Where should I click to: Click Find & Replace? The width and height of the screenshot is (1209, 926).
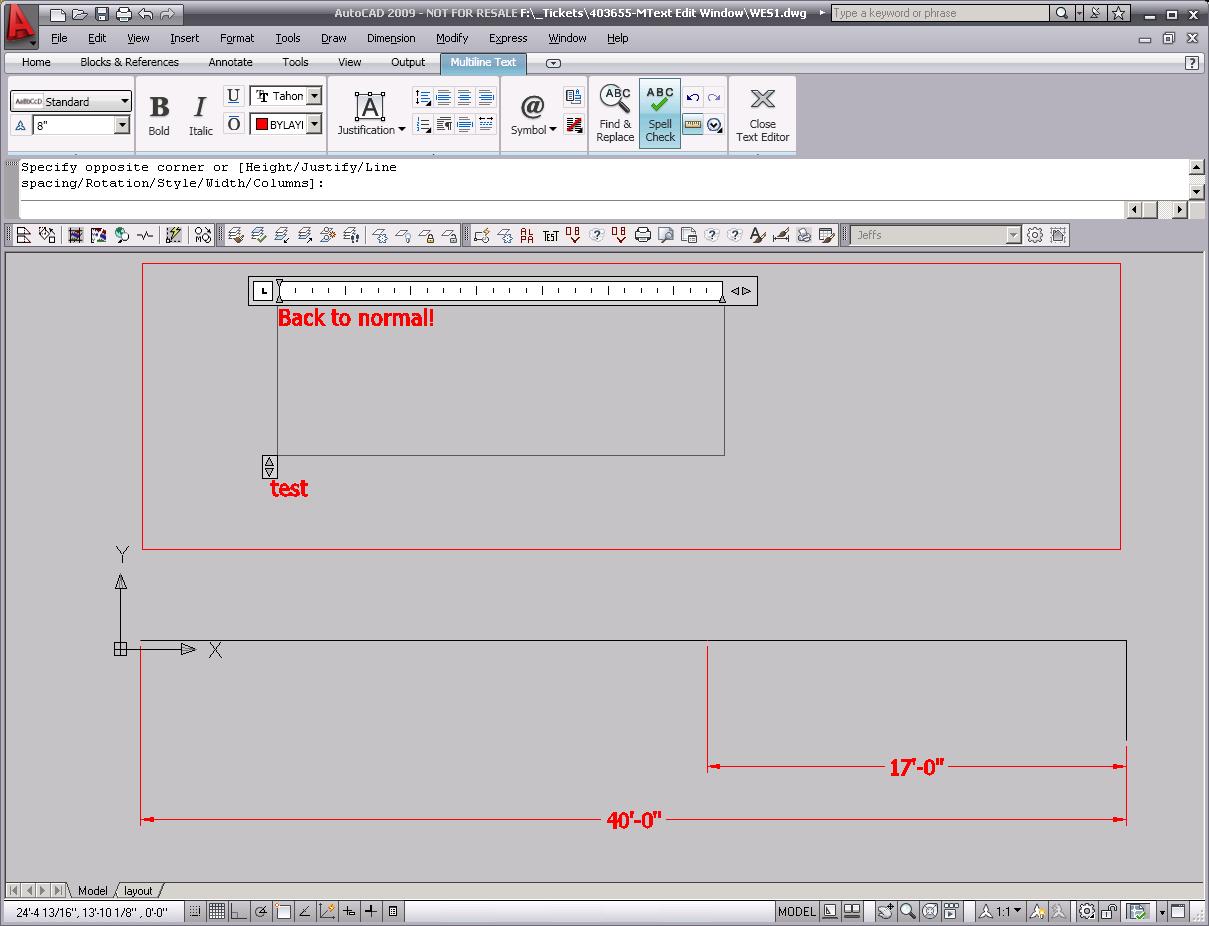tap(615, 113)
